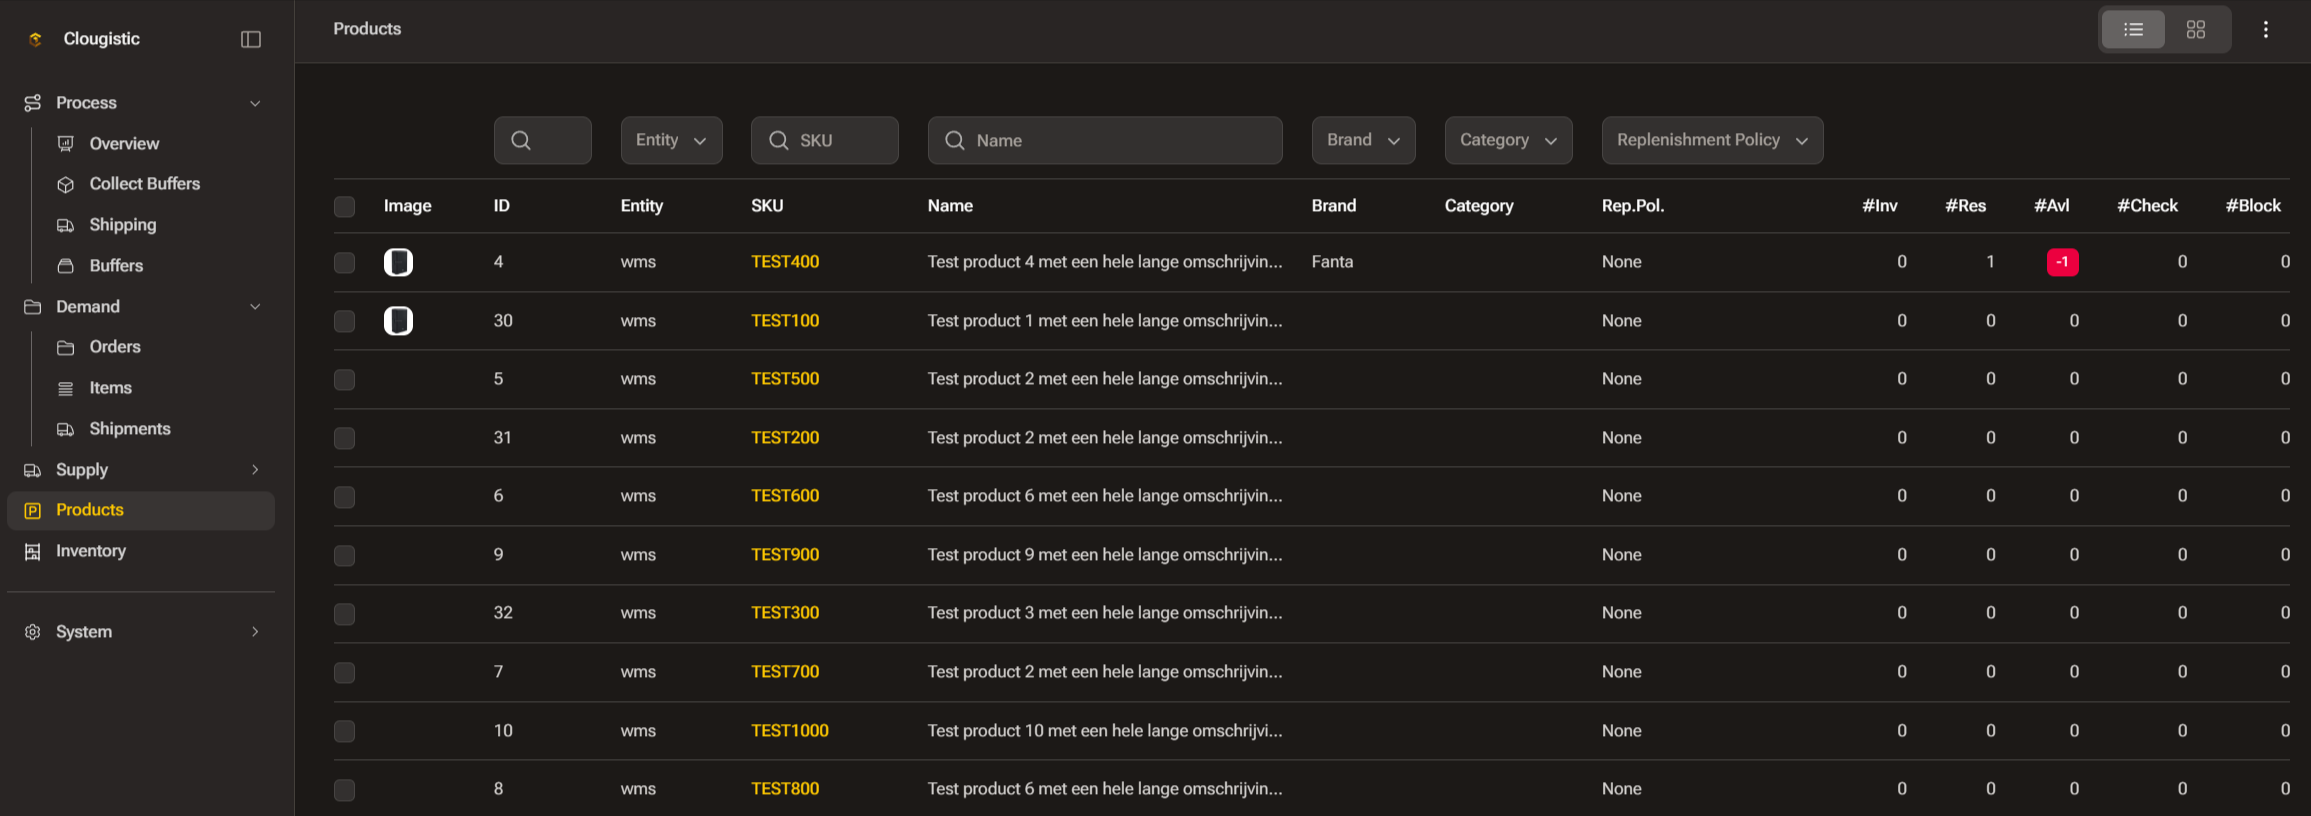Switch to list view layout

2133,30
